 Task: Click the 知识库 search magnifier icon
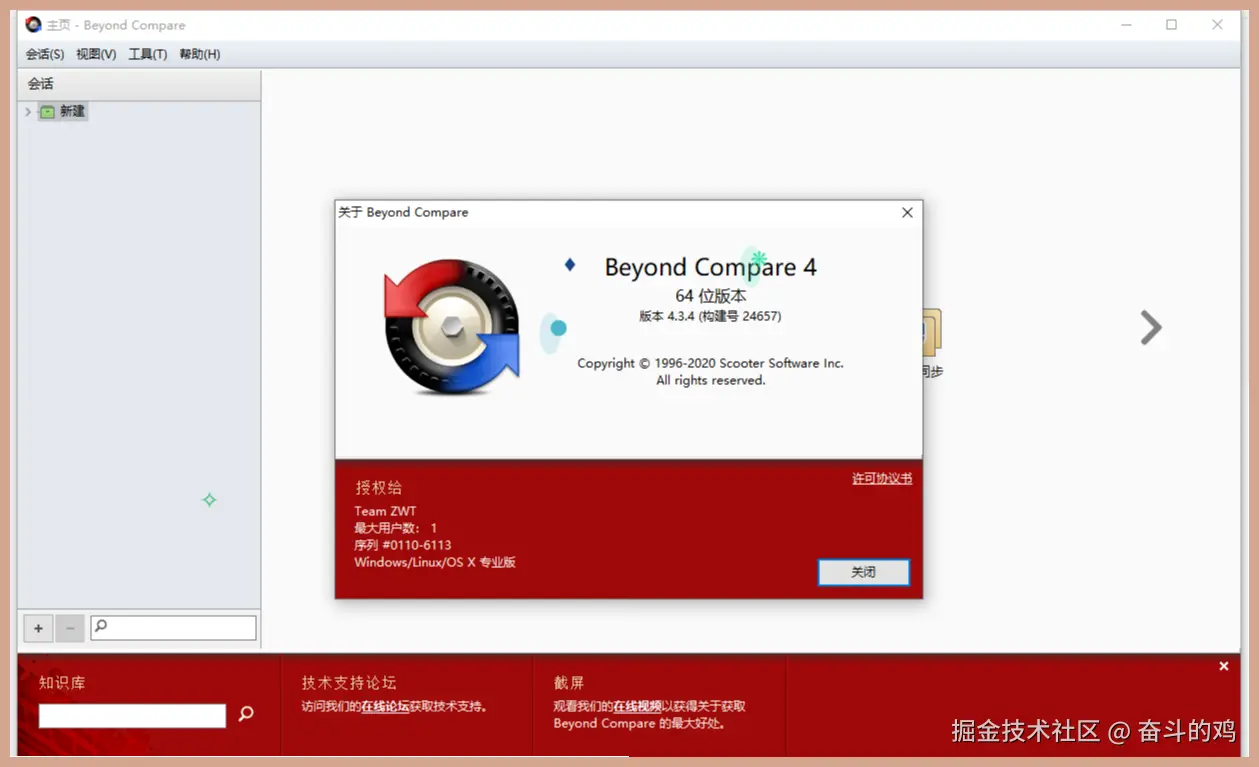[246, 714]
